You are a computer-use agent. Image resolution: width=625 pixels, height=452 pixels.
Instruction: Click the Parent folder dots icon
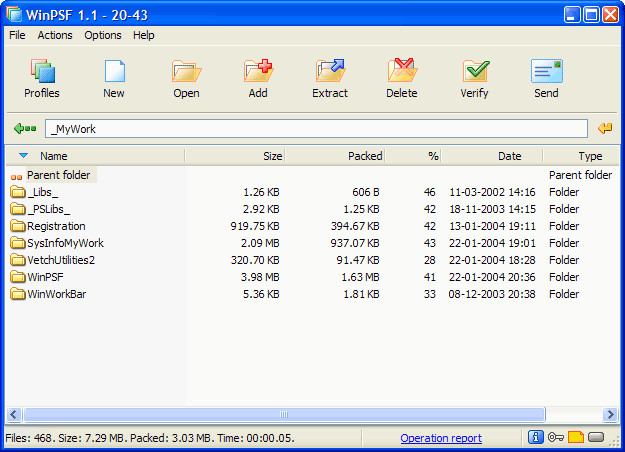pyautogui.click(x=16, y=177)
